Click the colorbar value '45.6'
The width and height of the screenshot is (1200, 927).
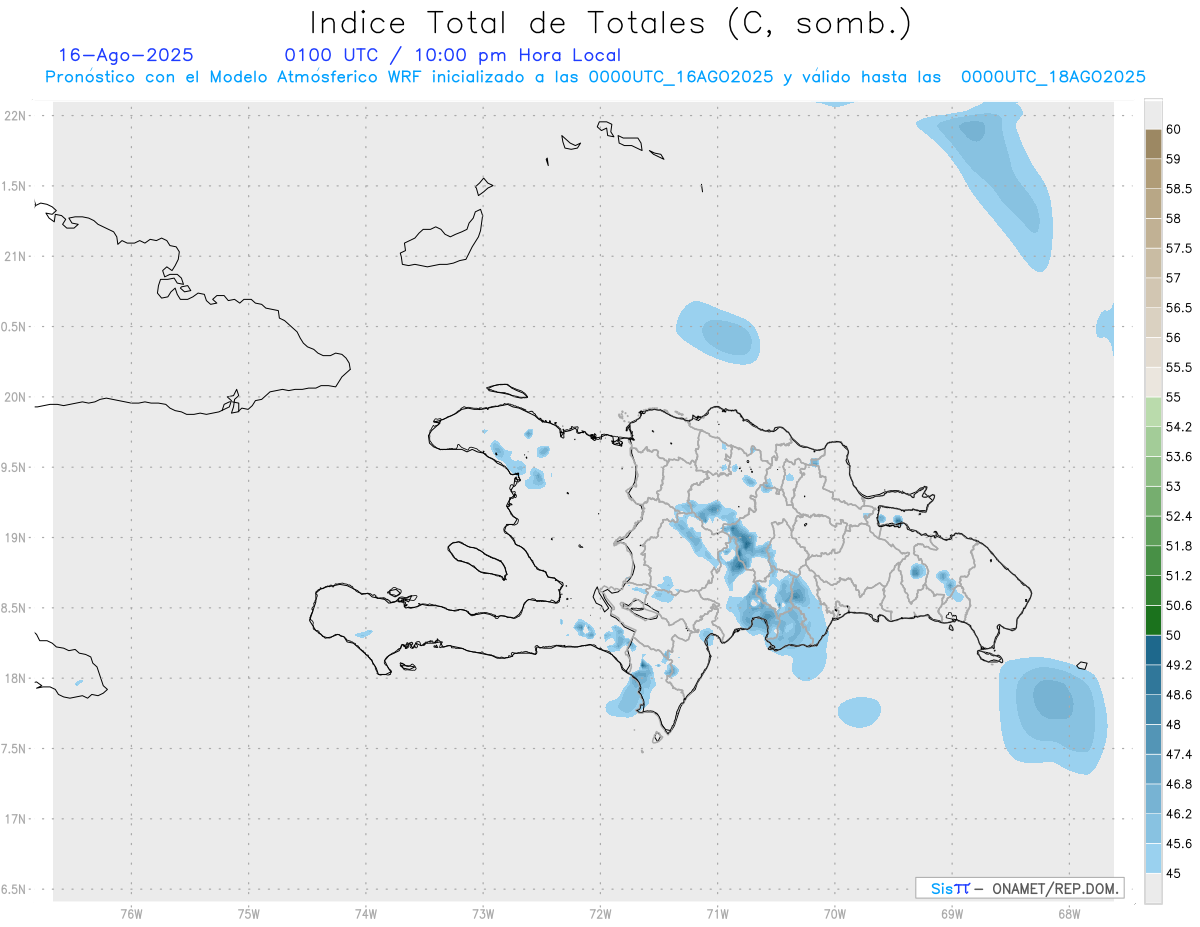coord(1179,844)
